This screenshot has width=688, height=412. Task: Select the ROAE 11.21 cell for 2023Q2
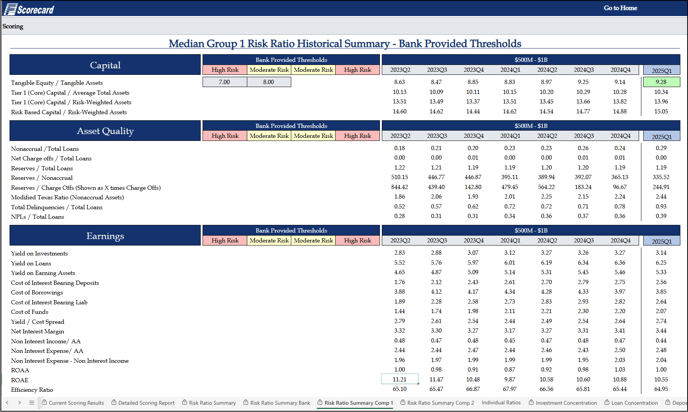(399, 380)
